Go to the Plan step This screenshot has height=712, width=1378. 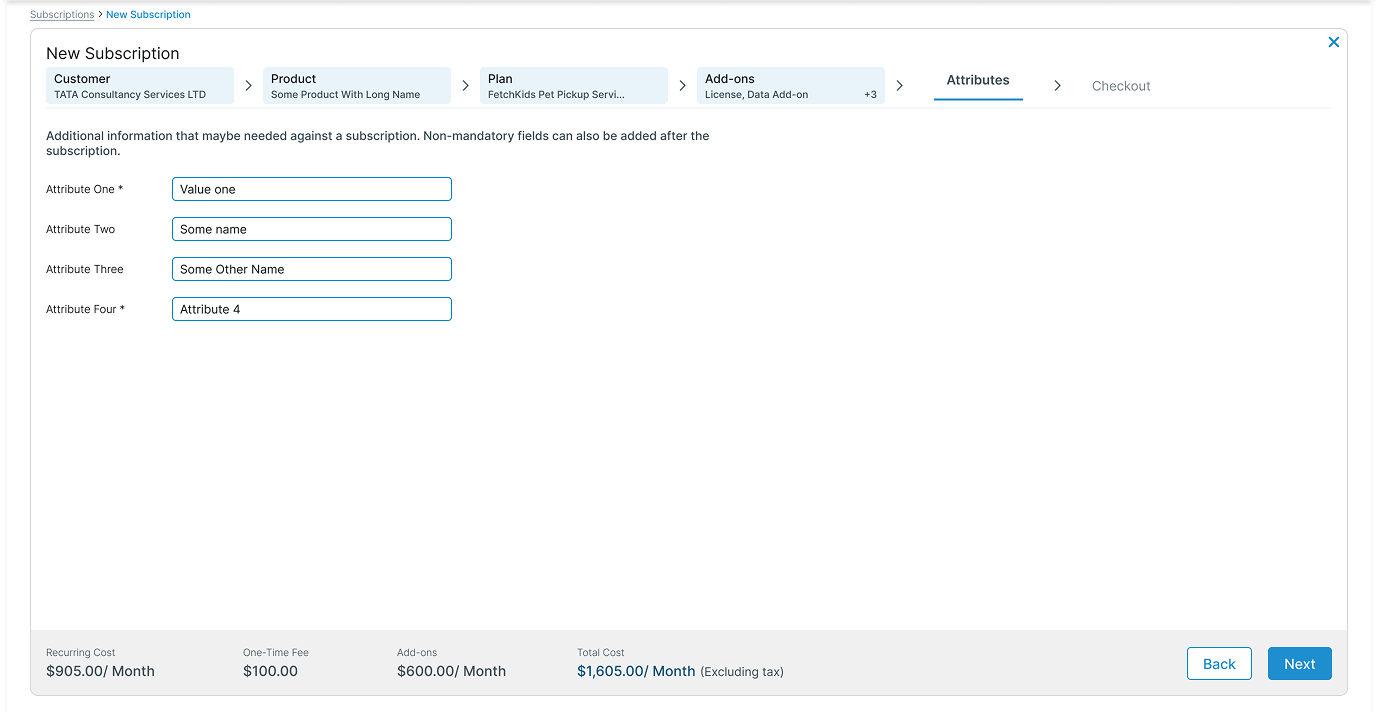click(x=574, y=86)
